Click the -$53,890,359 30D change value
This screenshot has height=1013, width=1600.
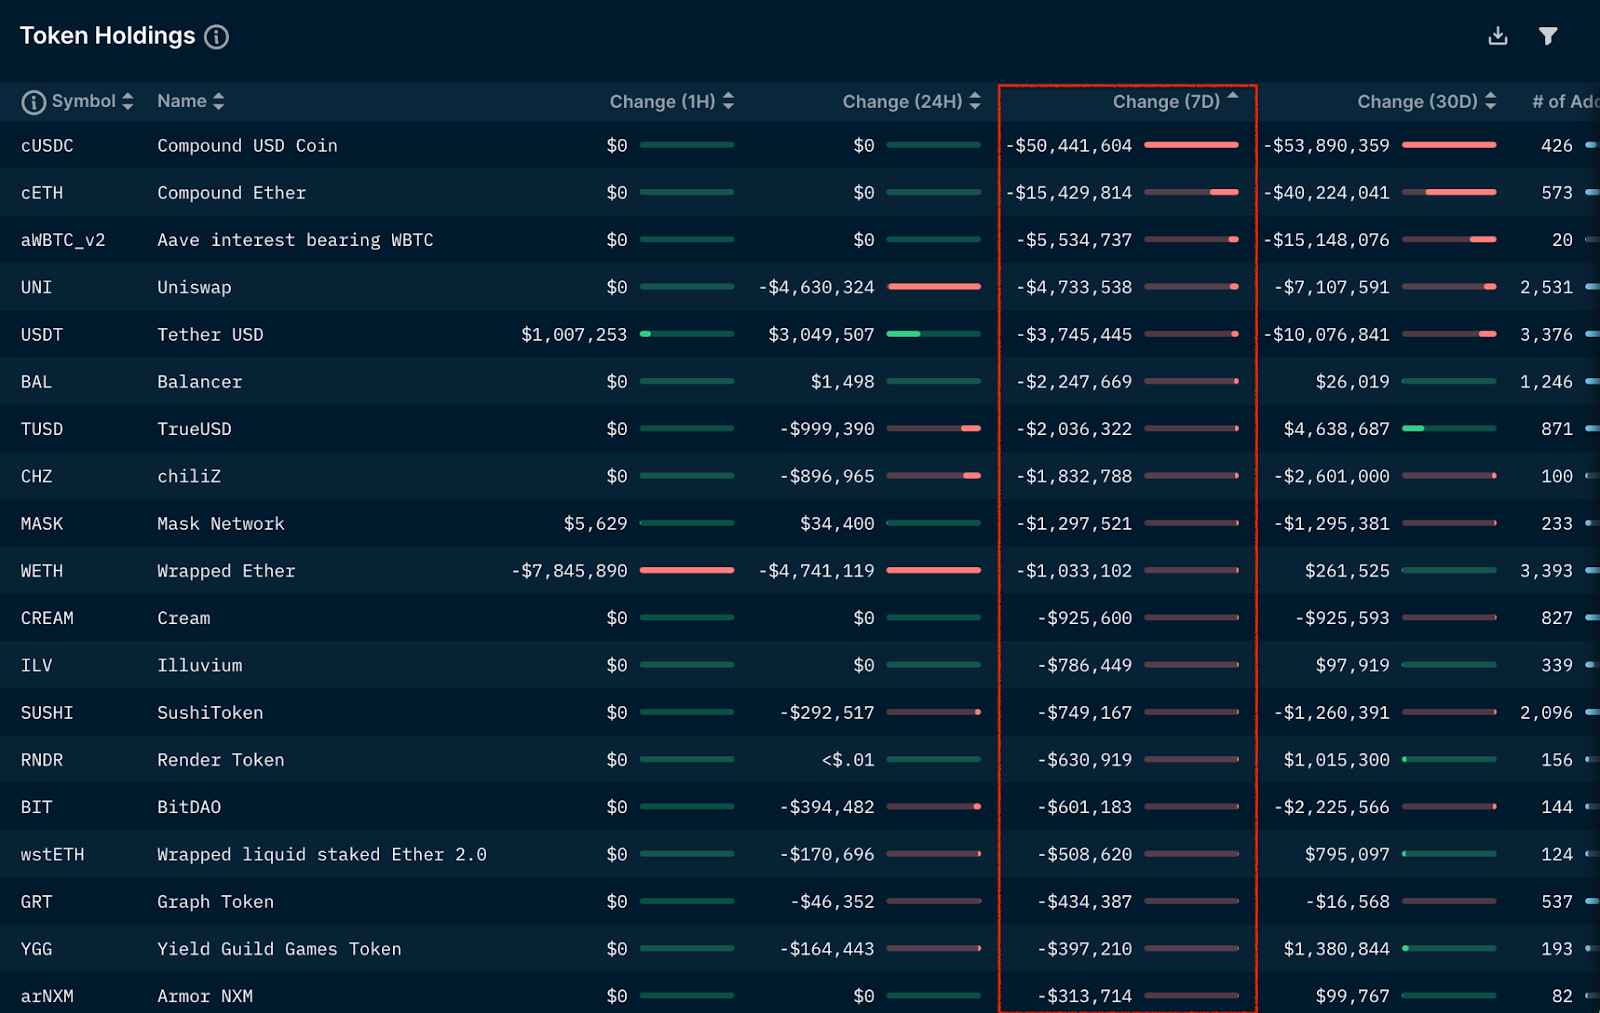(1326, 146)
